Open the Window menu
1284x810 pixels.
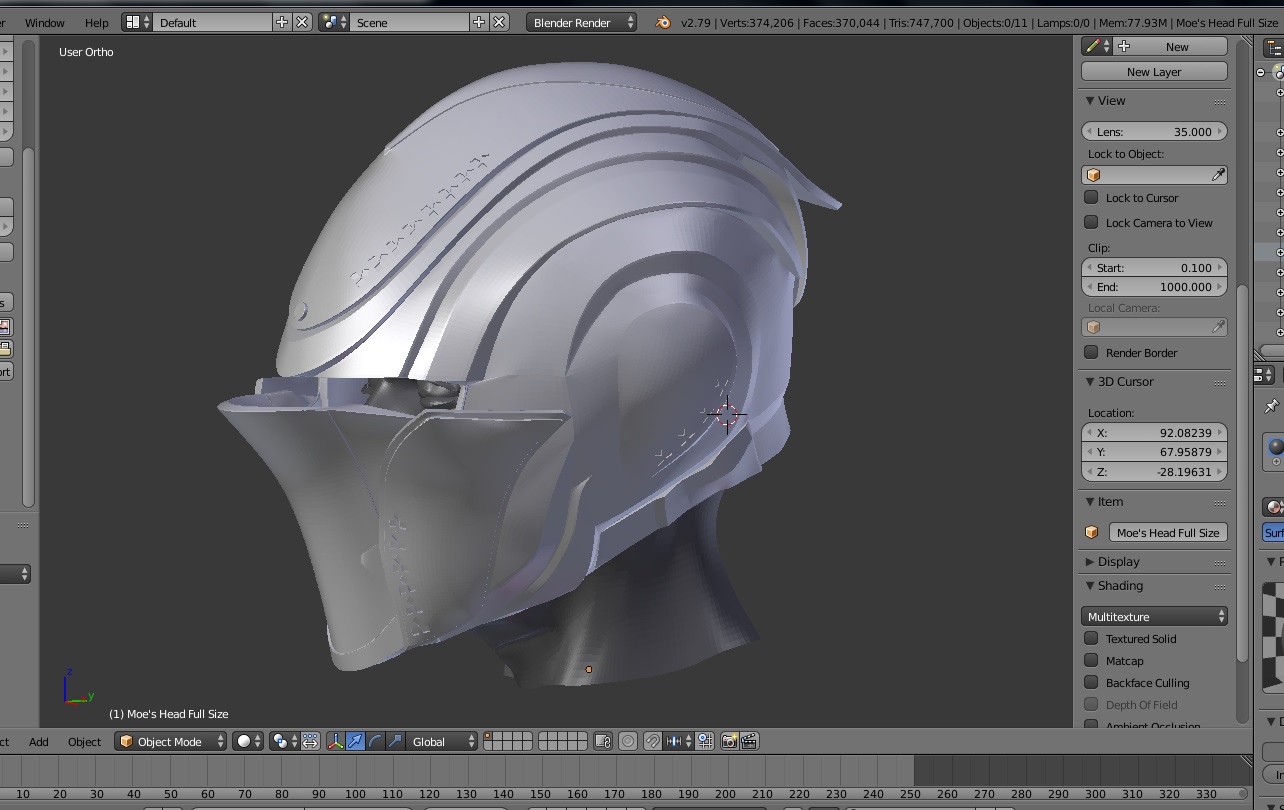coord(45,22)
